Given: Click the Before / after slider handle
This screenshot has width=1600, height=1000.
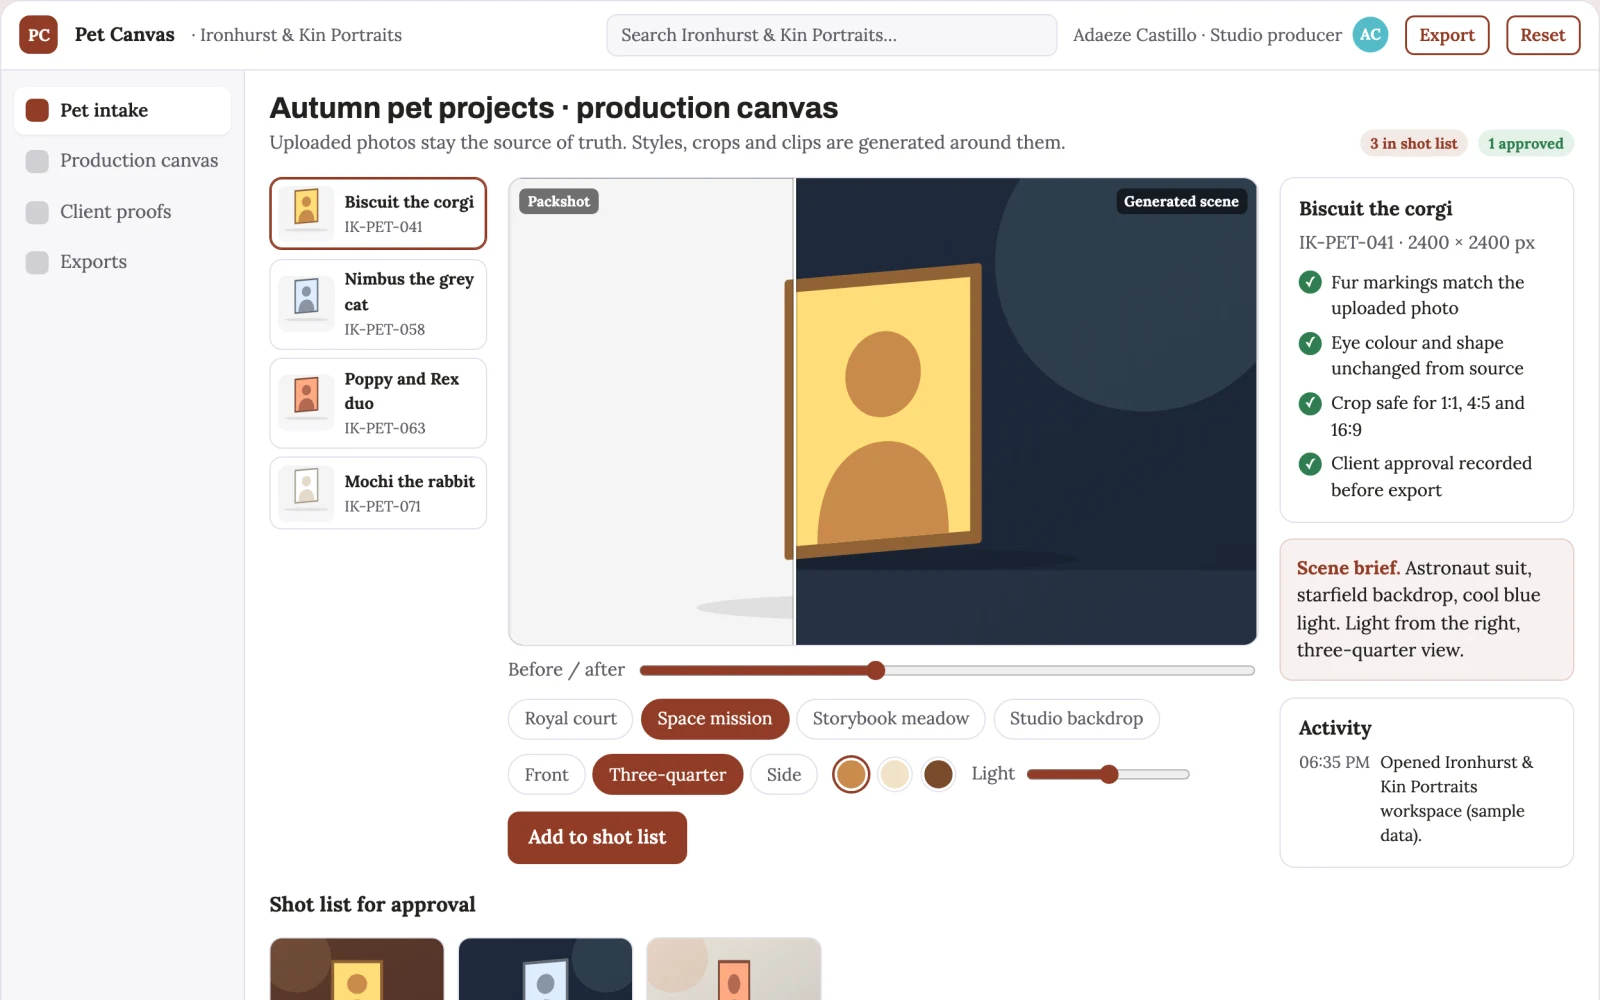Looking at the screenshot, I should 876,670.
